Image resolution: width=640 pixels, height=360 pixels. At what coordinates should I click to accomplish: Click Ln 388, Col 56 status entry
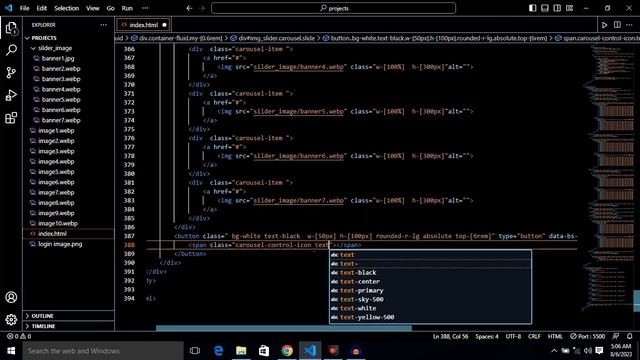pos(450,336)
